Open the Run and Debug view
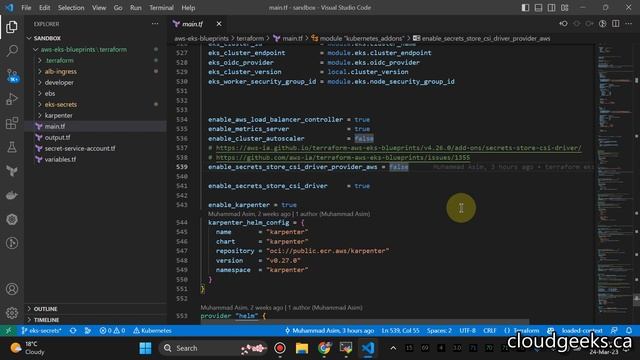This screenshot has width=640, height=360. click(x=12, y=99)
